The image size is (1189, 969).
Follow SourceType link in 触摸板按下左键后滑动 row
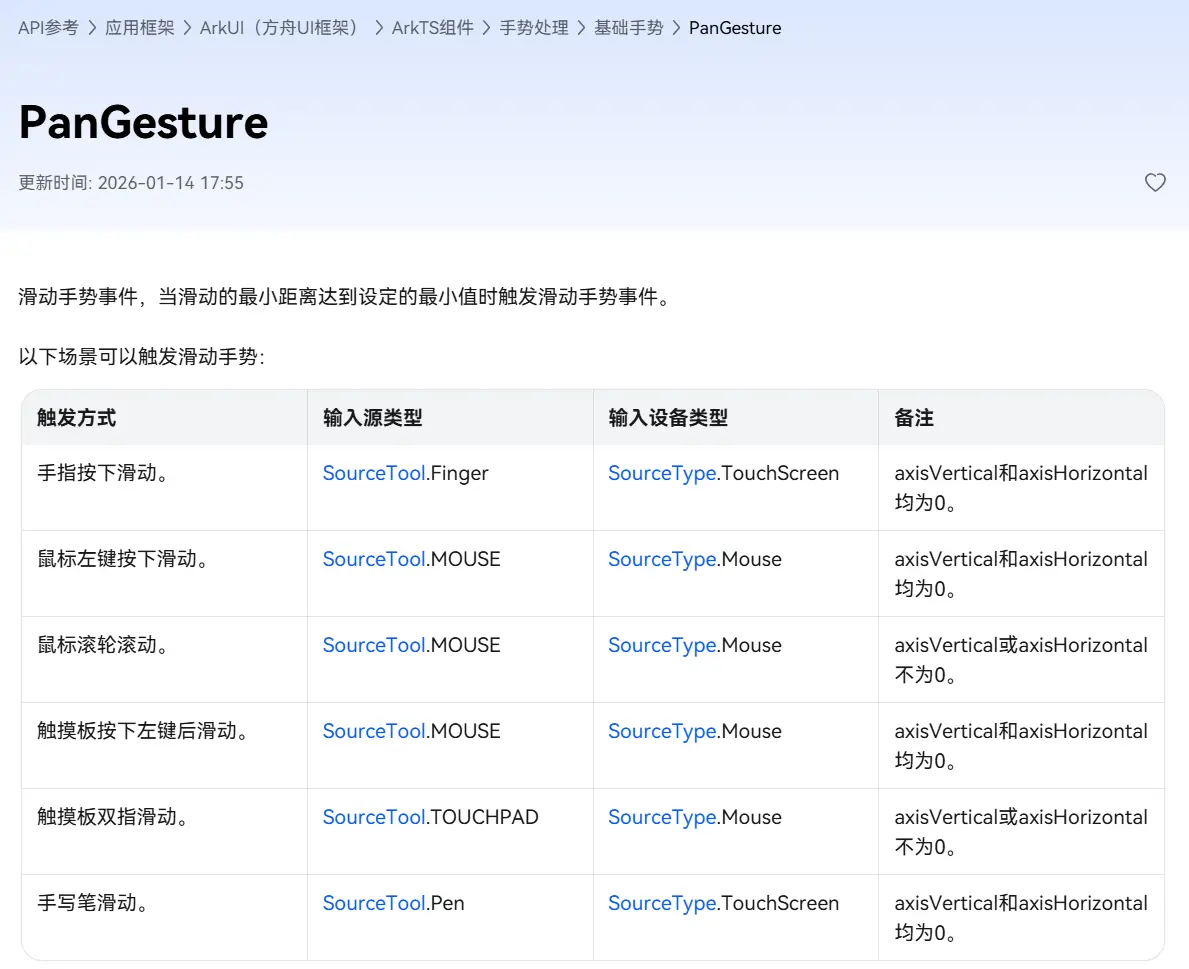click(x=661, y=731)
